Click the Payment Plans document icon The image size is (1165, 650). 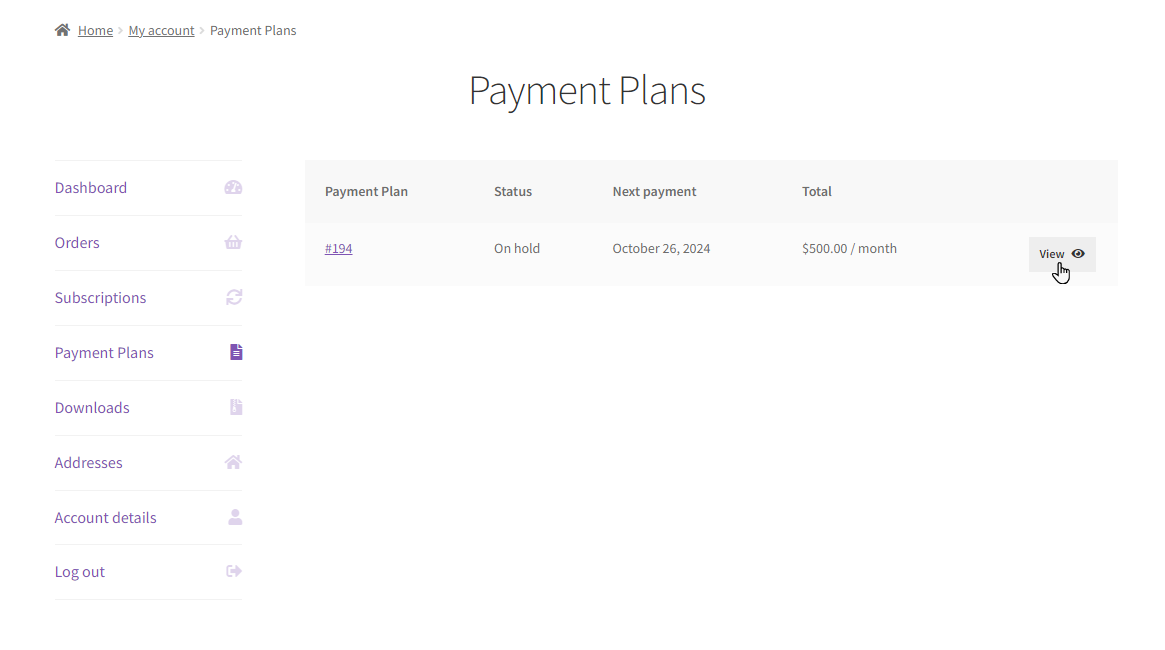coord(236,352)
